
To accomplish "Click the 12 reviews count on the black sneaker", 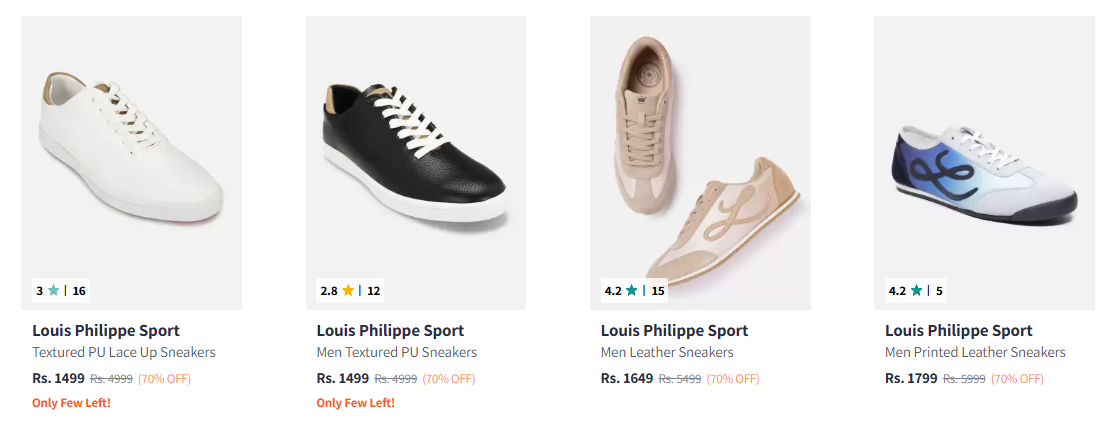I will click(x=374, y=291).
